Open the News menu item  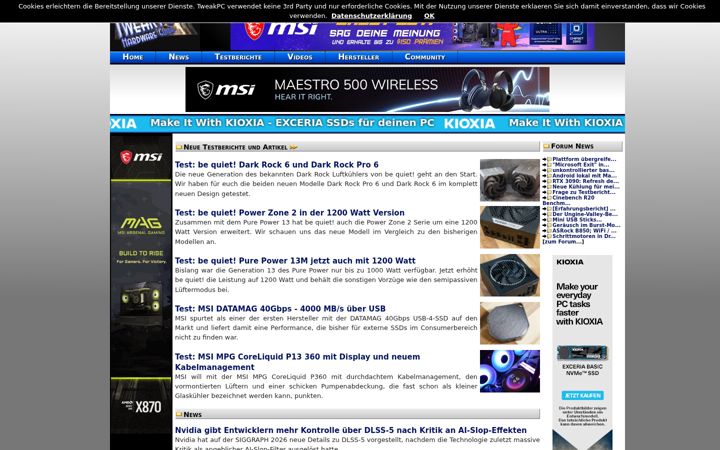(x=179, y=57)
